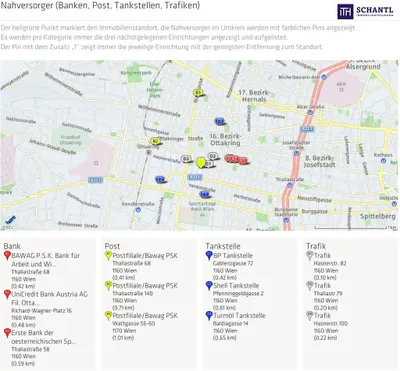The image size is (400, 371).
Task: Select Erste Bank der oesterreichischen Sp... entry
Action: point(44,337)
